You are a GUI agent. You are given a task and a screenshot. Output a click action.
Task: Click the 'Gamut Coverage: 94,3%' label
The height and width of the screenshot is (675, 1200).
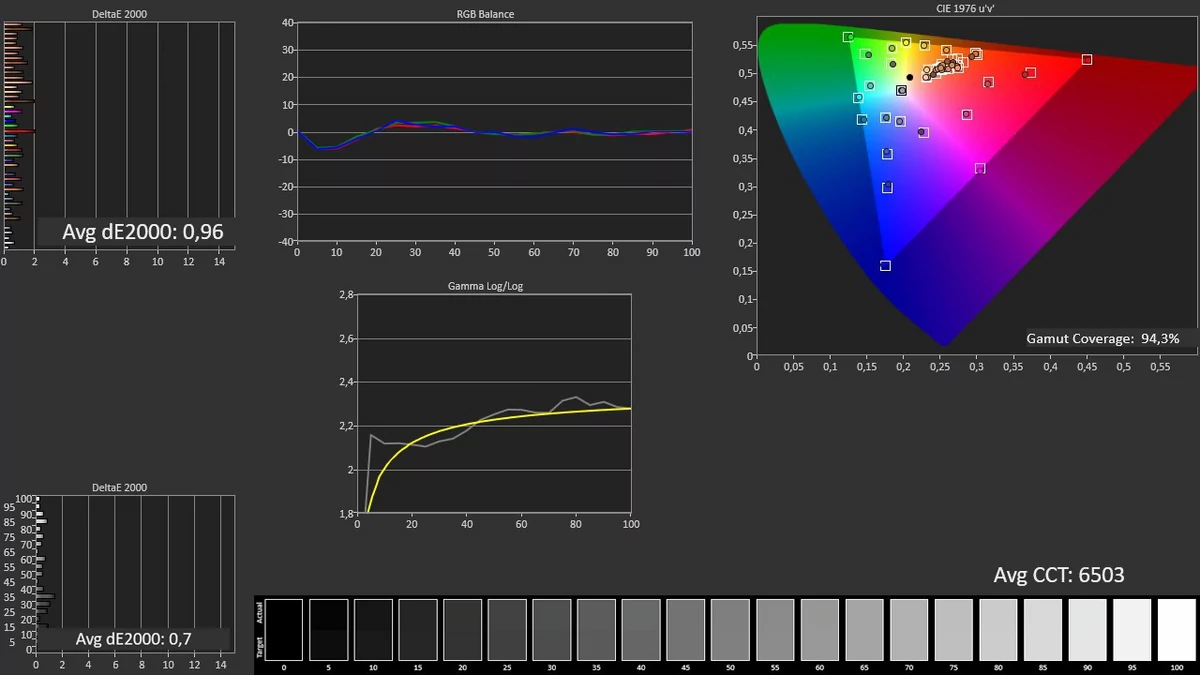click(1102, 339)
